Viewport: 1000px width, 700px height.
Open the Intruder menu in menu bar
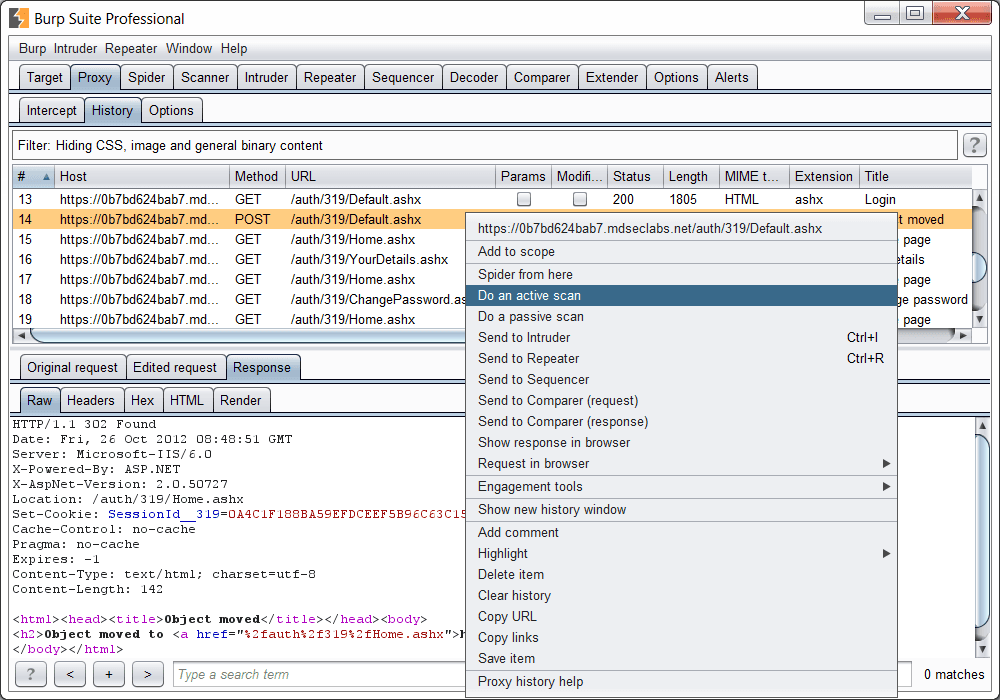77,48
